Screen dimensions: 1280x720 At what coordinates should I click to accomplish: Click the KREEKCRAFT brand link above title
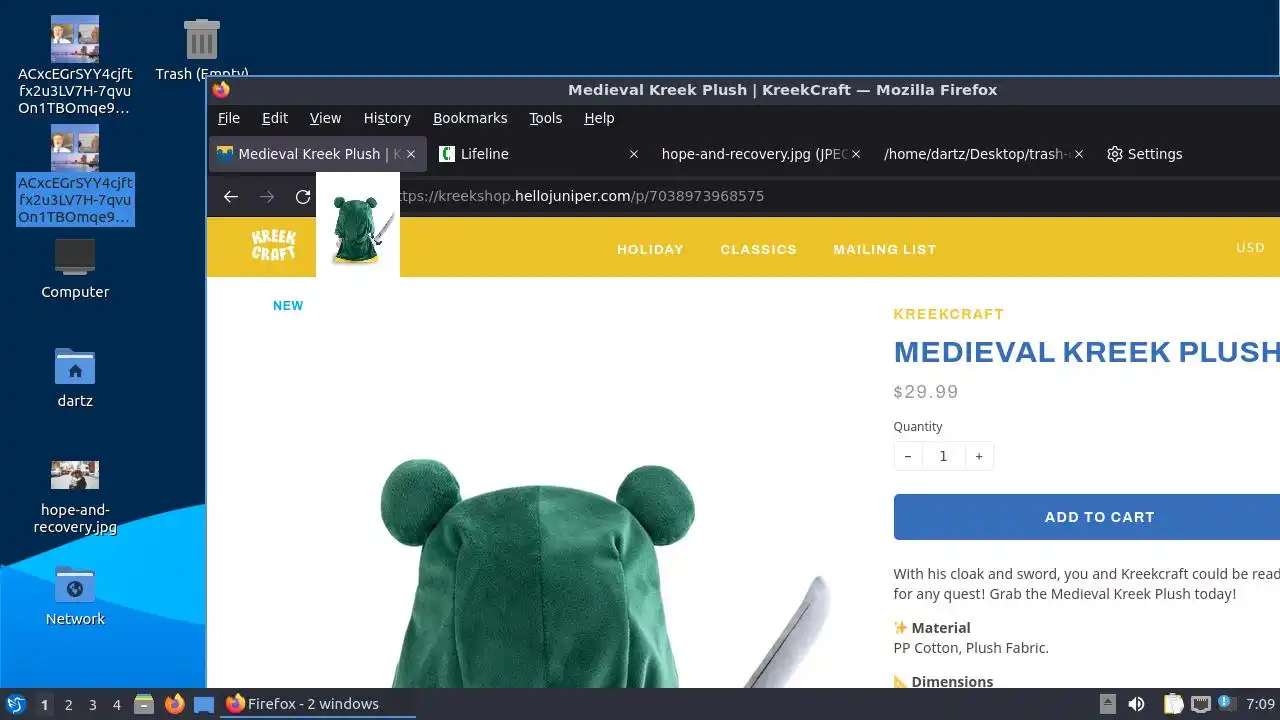pyautogui.click(x=949, y=314)
